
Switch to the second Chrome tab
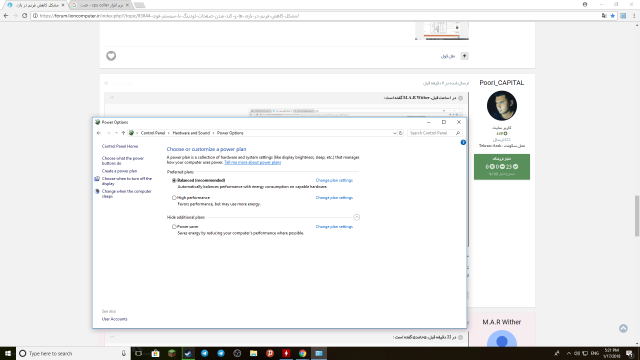pos(101,5)
